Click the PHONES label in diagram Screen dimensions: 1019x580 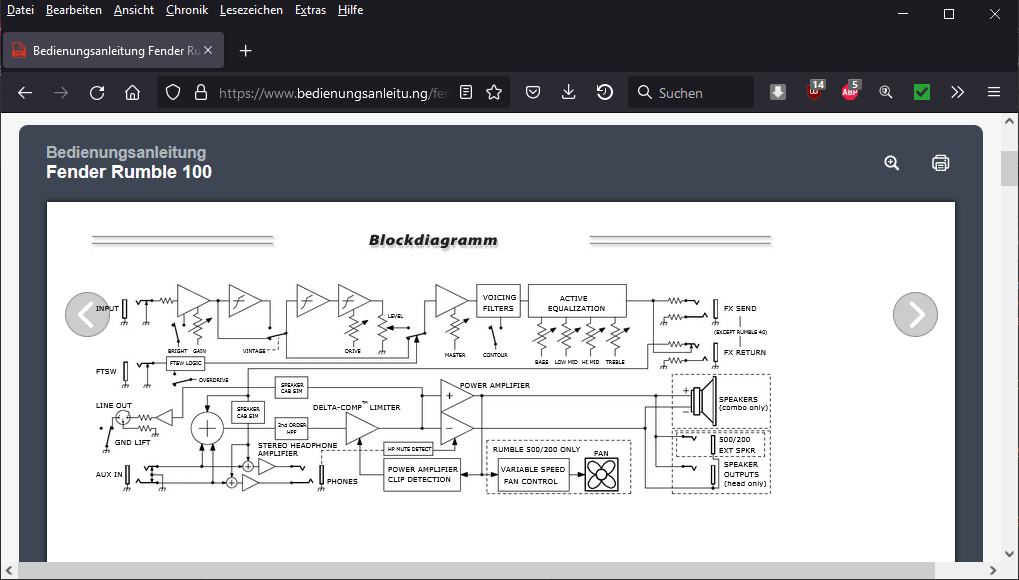pos(342,482)
